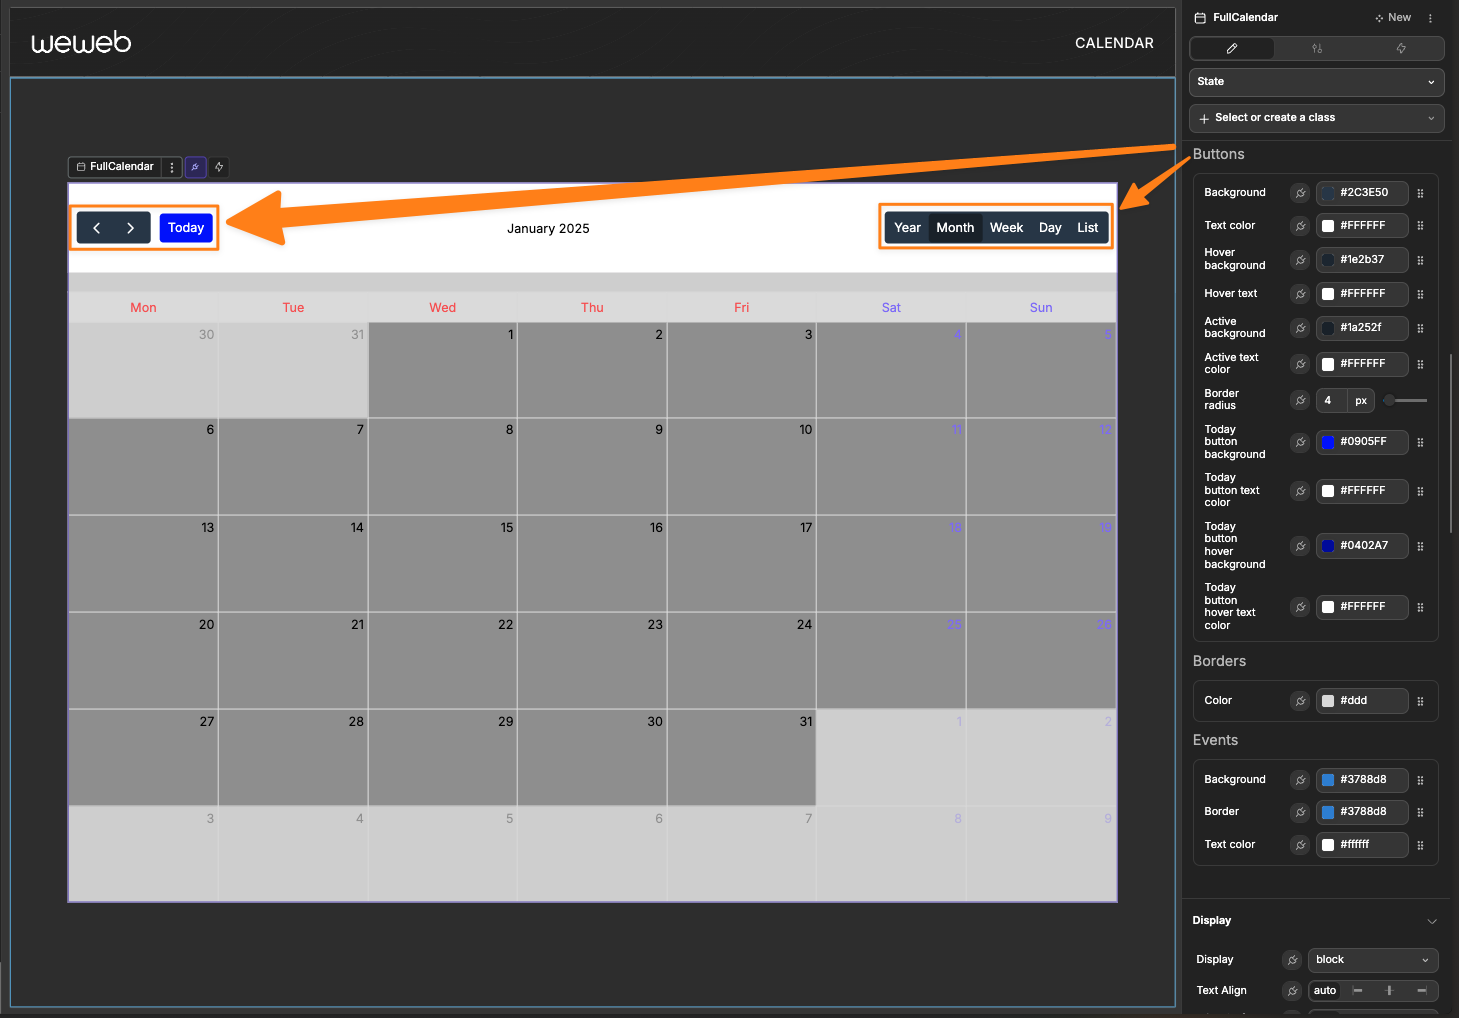Click the Today button background color swatch #0905FF

(x=1328, y=442)
